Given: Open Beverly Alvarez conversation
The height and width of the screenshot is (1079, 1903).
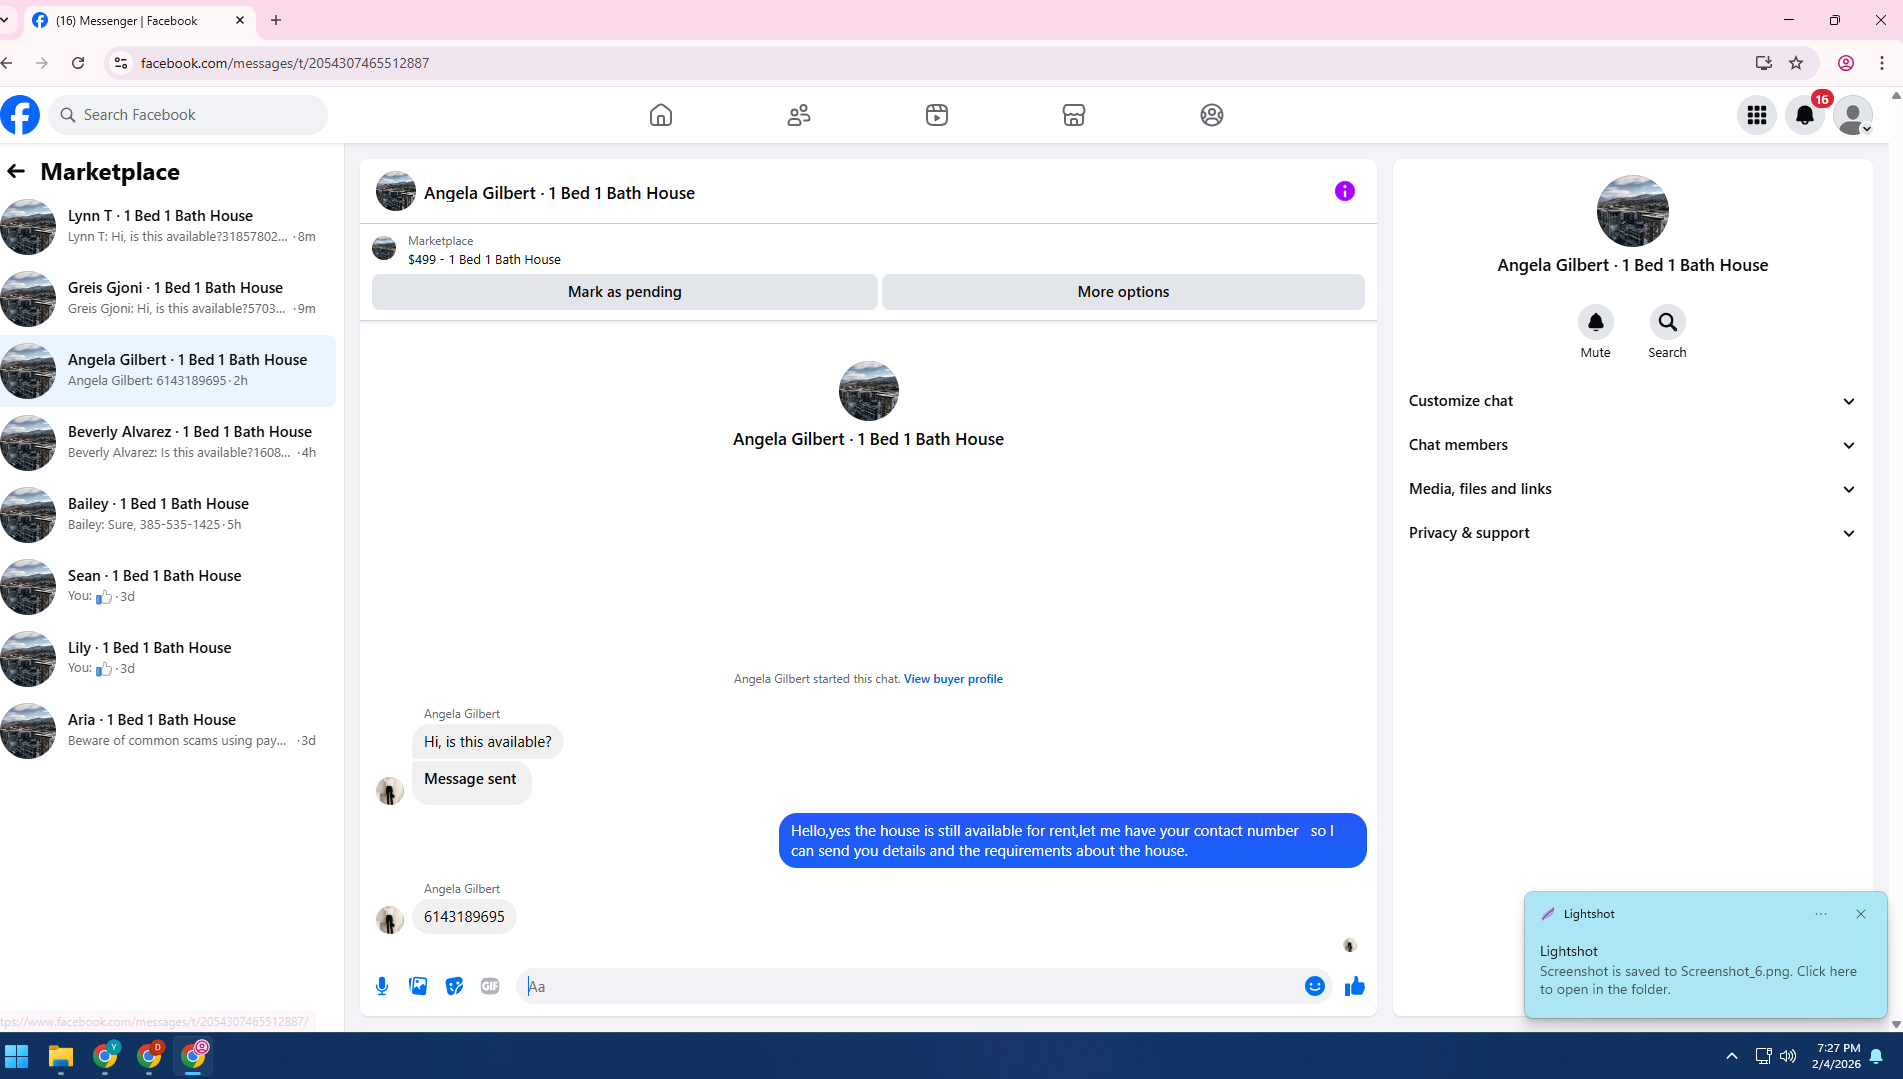Looking at the screenshot, I should click(168, 442).
